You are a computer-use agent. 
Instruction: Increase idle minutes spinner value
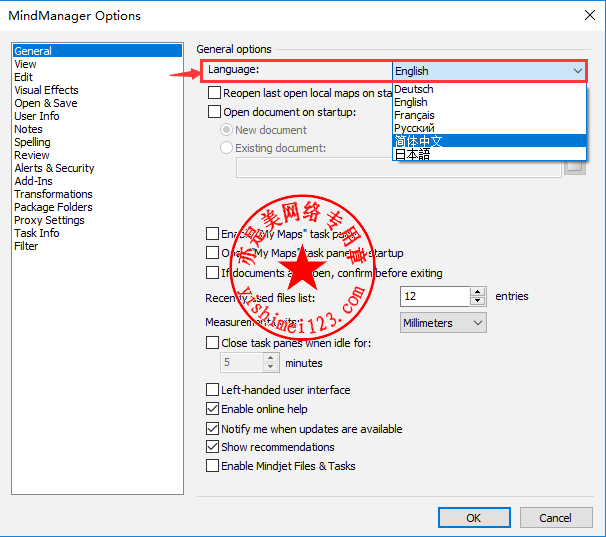(x=271, y=358)
